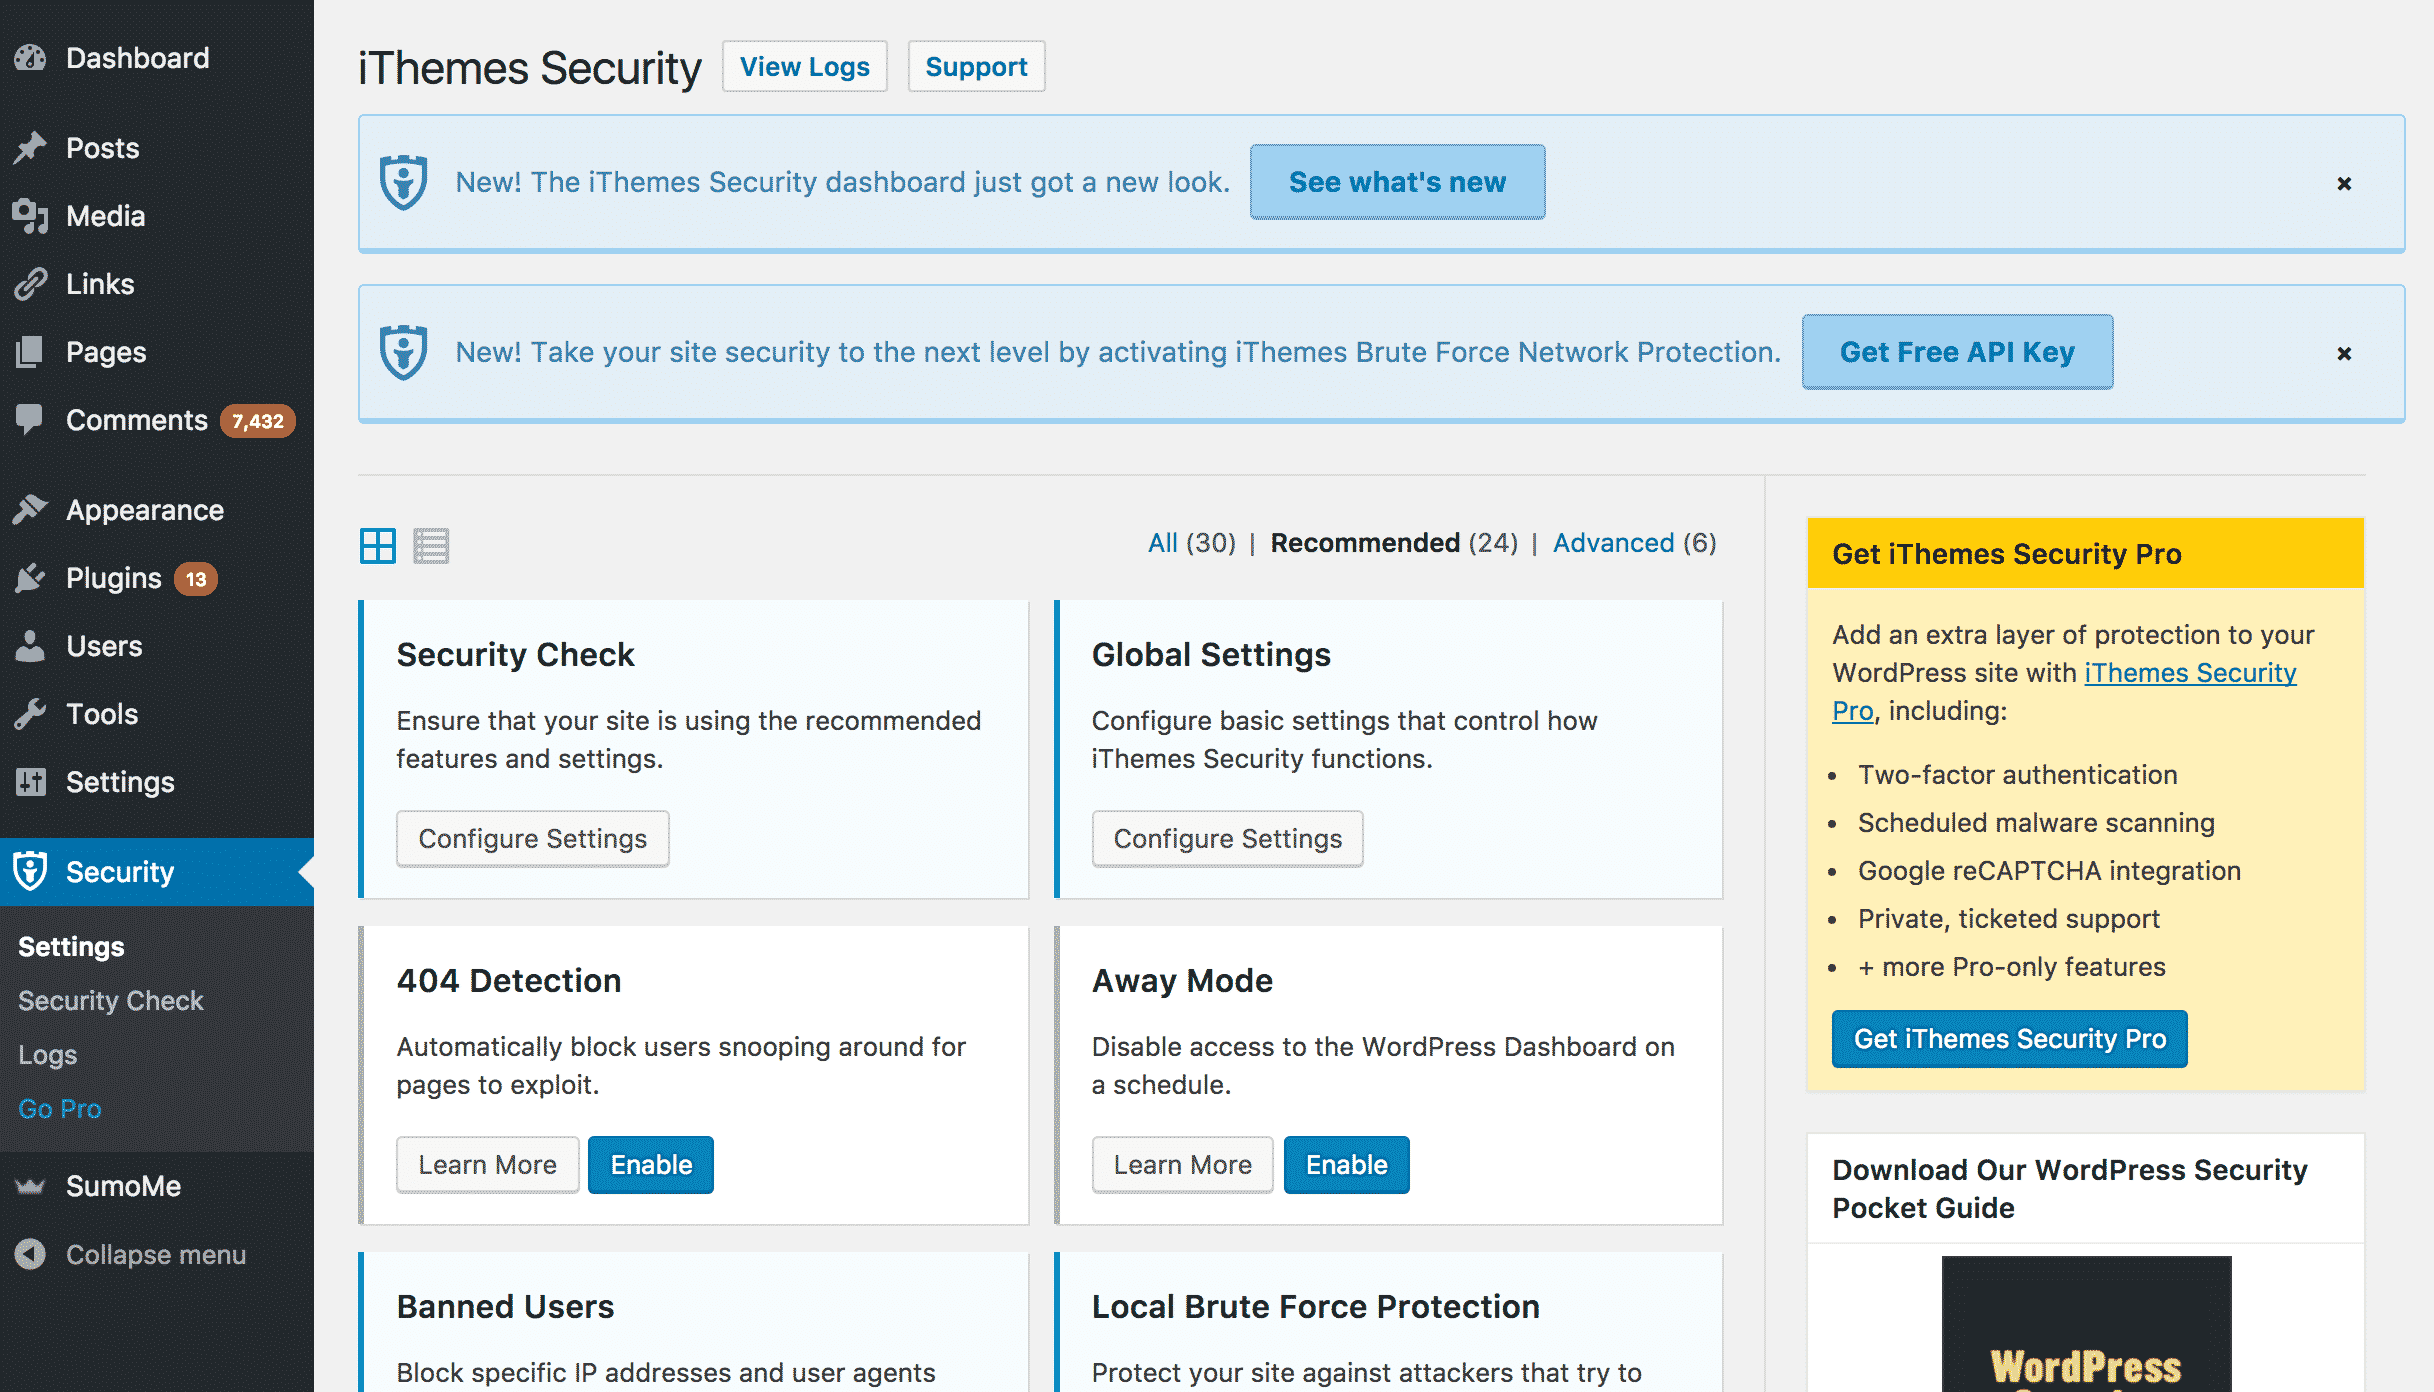Open iThemes Security Pro text link
The width and height of the screenshot is (2434, 1392).
(x=2189, y=673)
